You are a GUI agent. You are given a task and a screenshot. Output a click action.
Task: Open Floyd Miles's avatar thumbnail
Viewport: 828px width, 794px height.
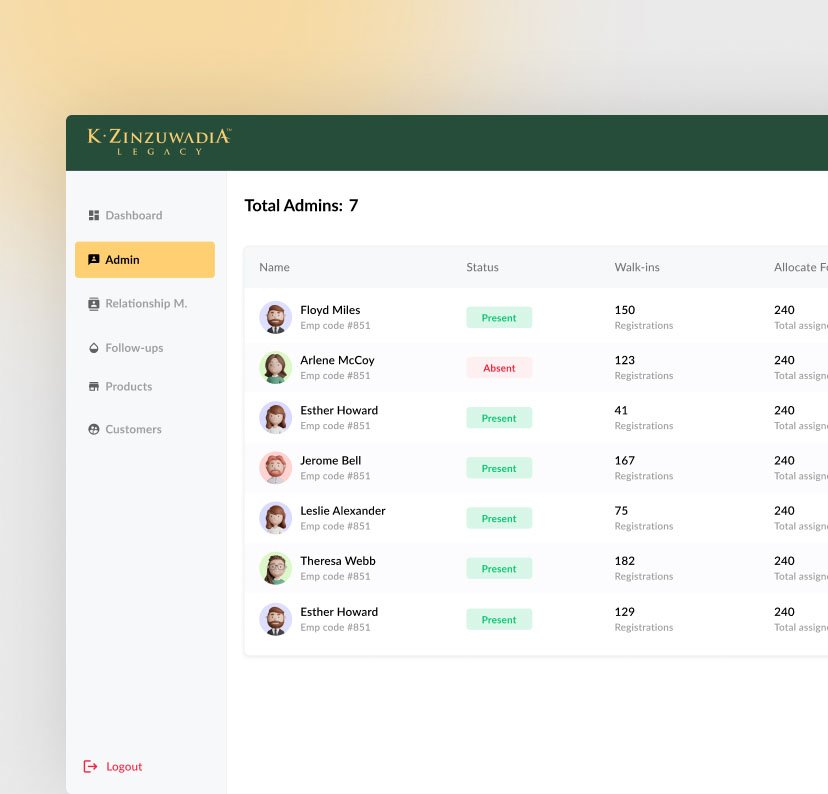[275, 317]
